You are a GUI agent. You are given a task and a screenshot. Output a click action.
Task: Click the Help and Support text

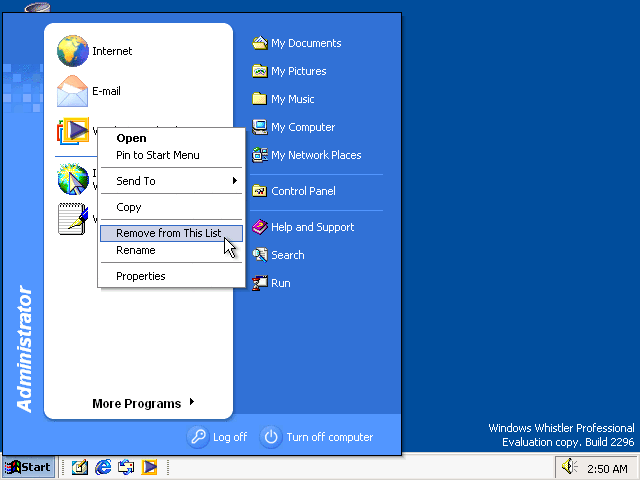click(x=313, y=227)
